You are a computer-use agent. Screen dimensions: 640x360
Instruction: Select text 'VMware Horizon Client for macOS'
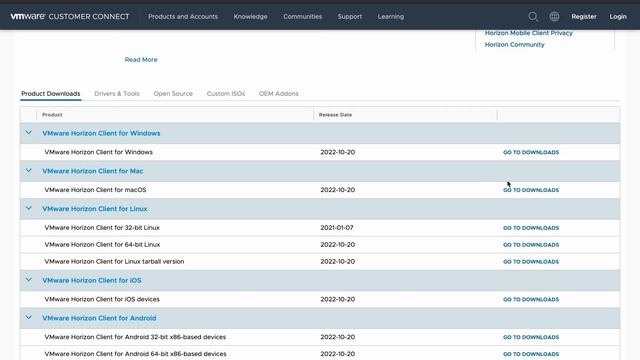pyautogui.click(x=95, y=190)
